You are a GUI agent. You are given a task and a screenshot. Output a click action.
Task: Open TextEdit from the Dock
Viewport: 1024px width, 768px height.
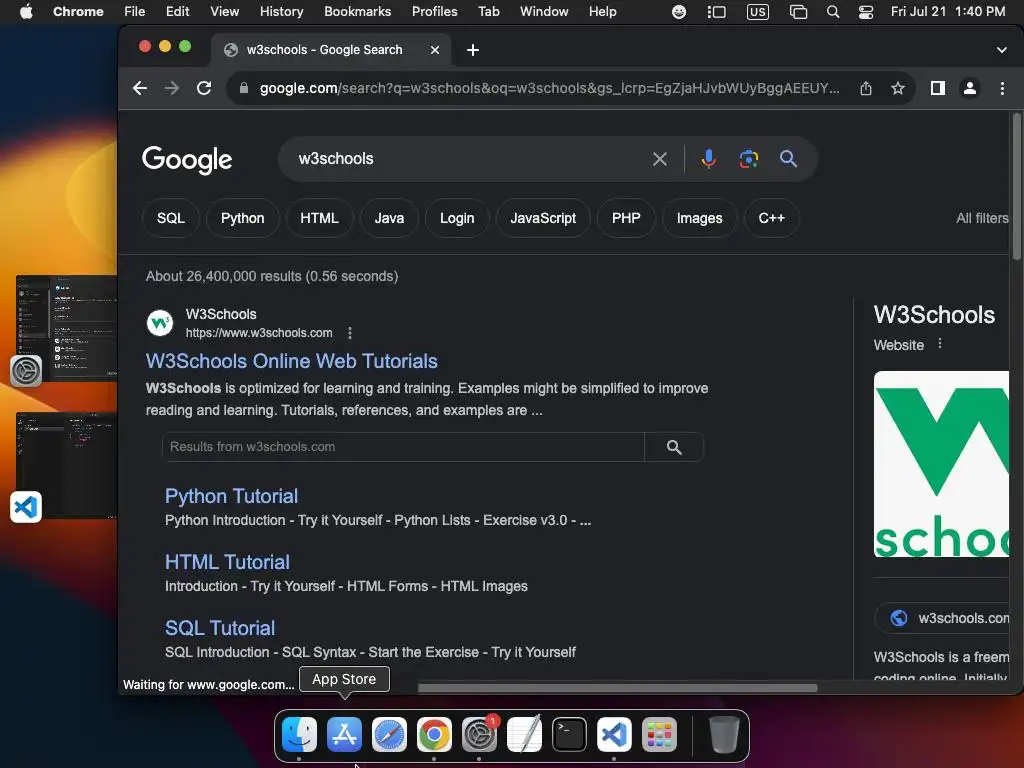tap(524, 735)
